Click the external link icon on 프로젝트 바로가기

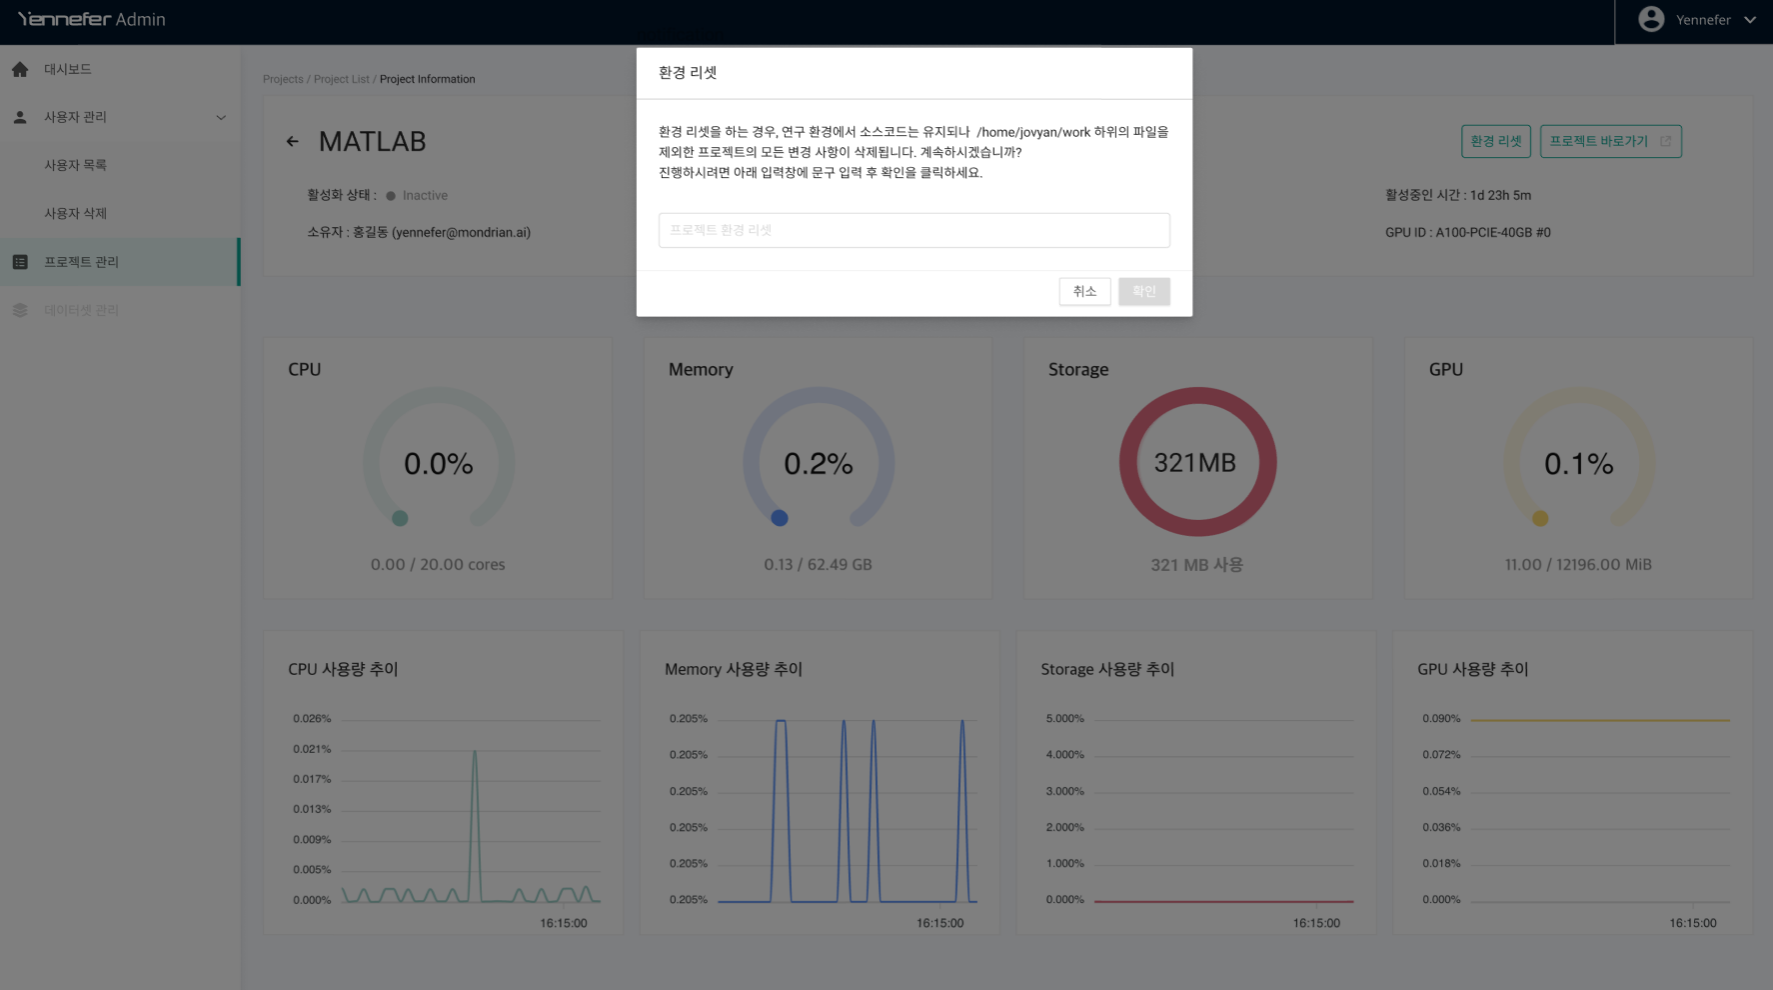(1665, 141)
